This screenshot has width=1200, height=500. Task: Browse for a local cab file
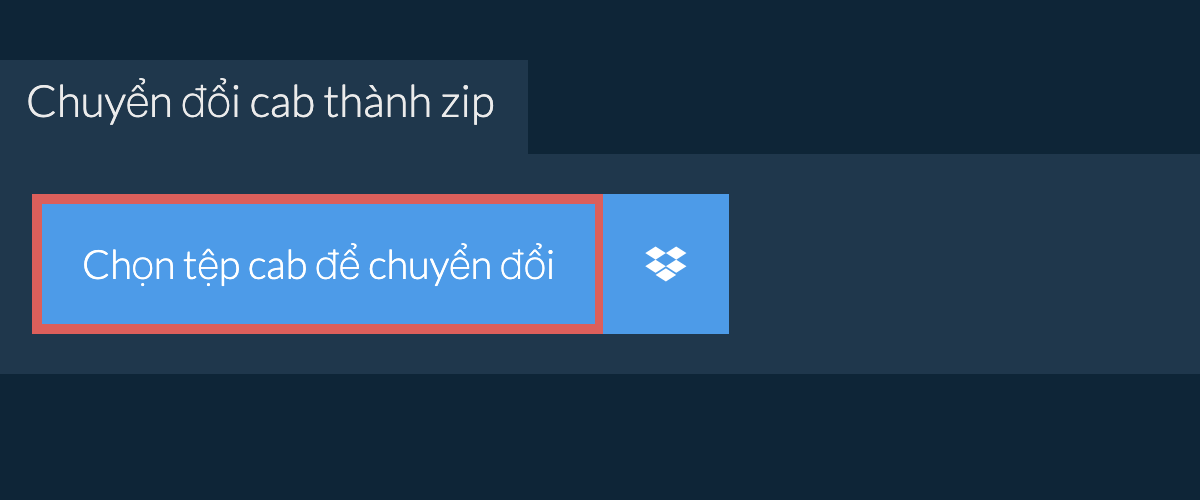(x=318, y=264)
